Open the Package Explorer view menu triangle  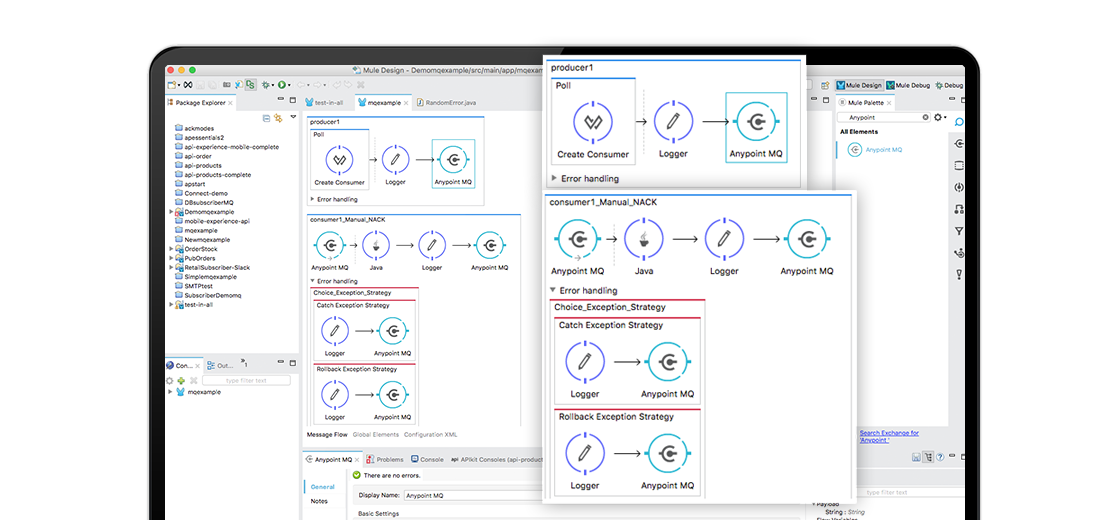(x=293, y=116)
